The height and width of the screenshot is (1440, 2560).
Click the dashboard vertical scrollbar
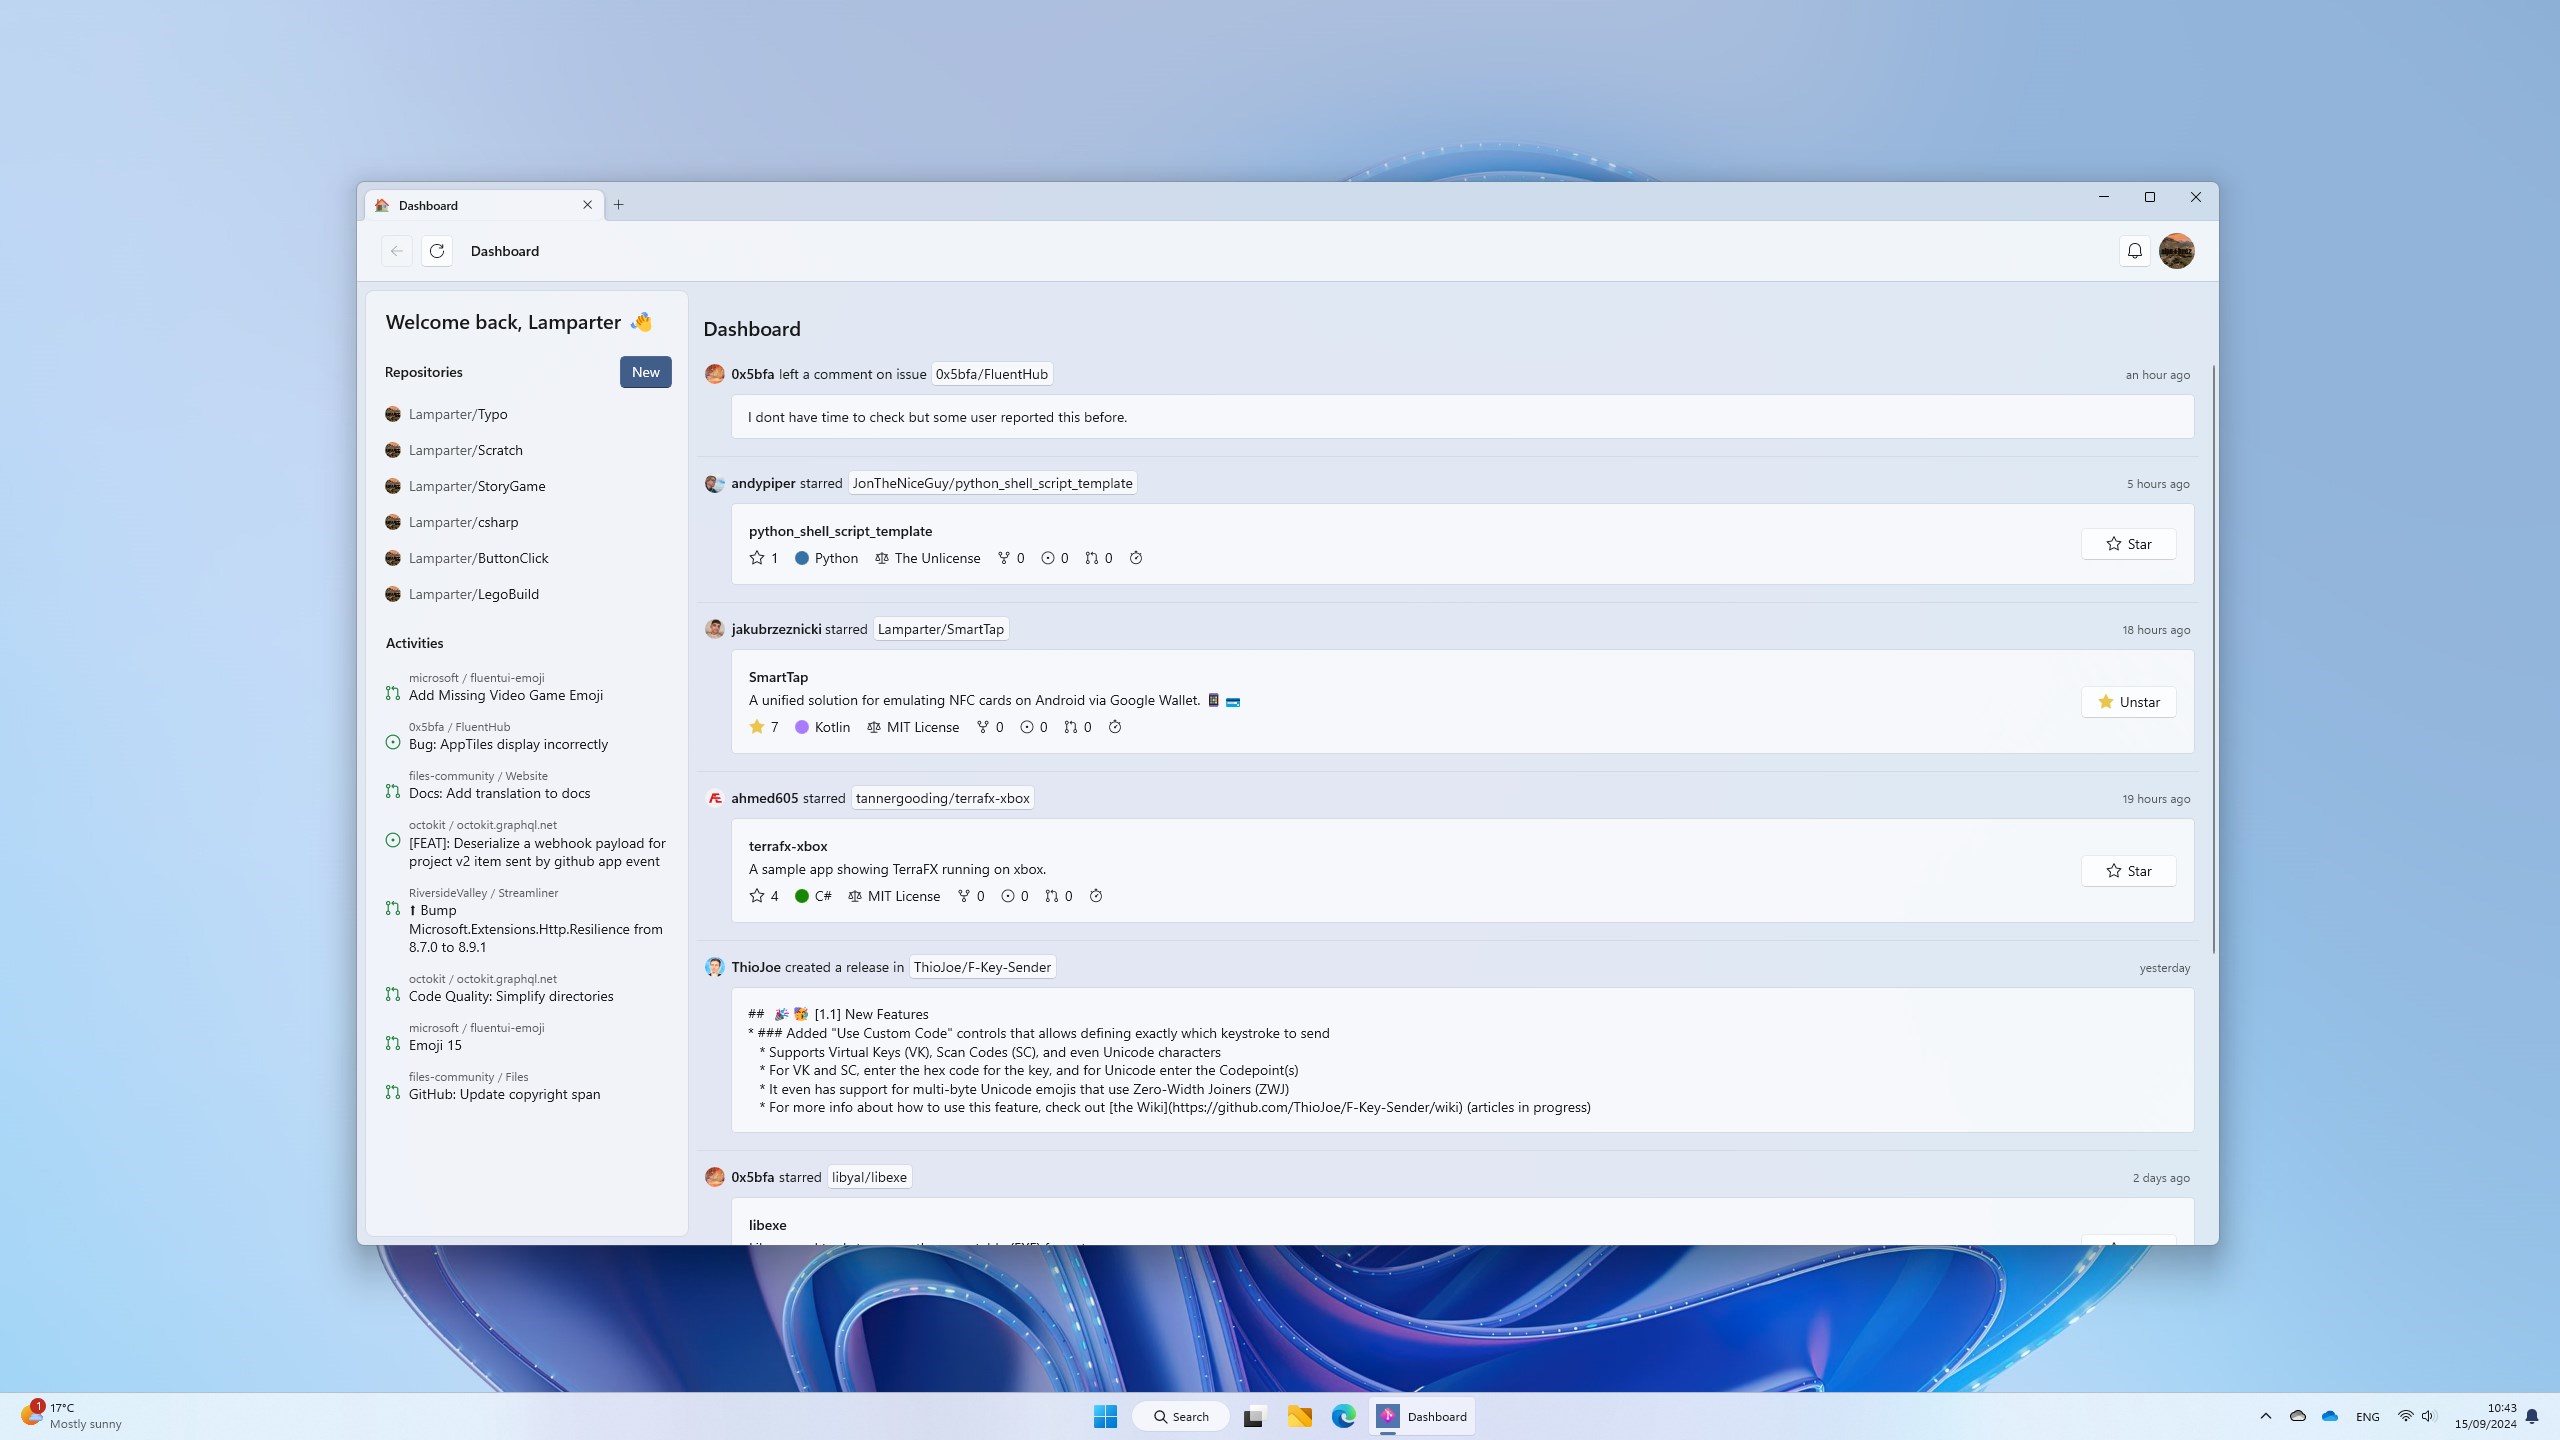click(2213, 660)
